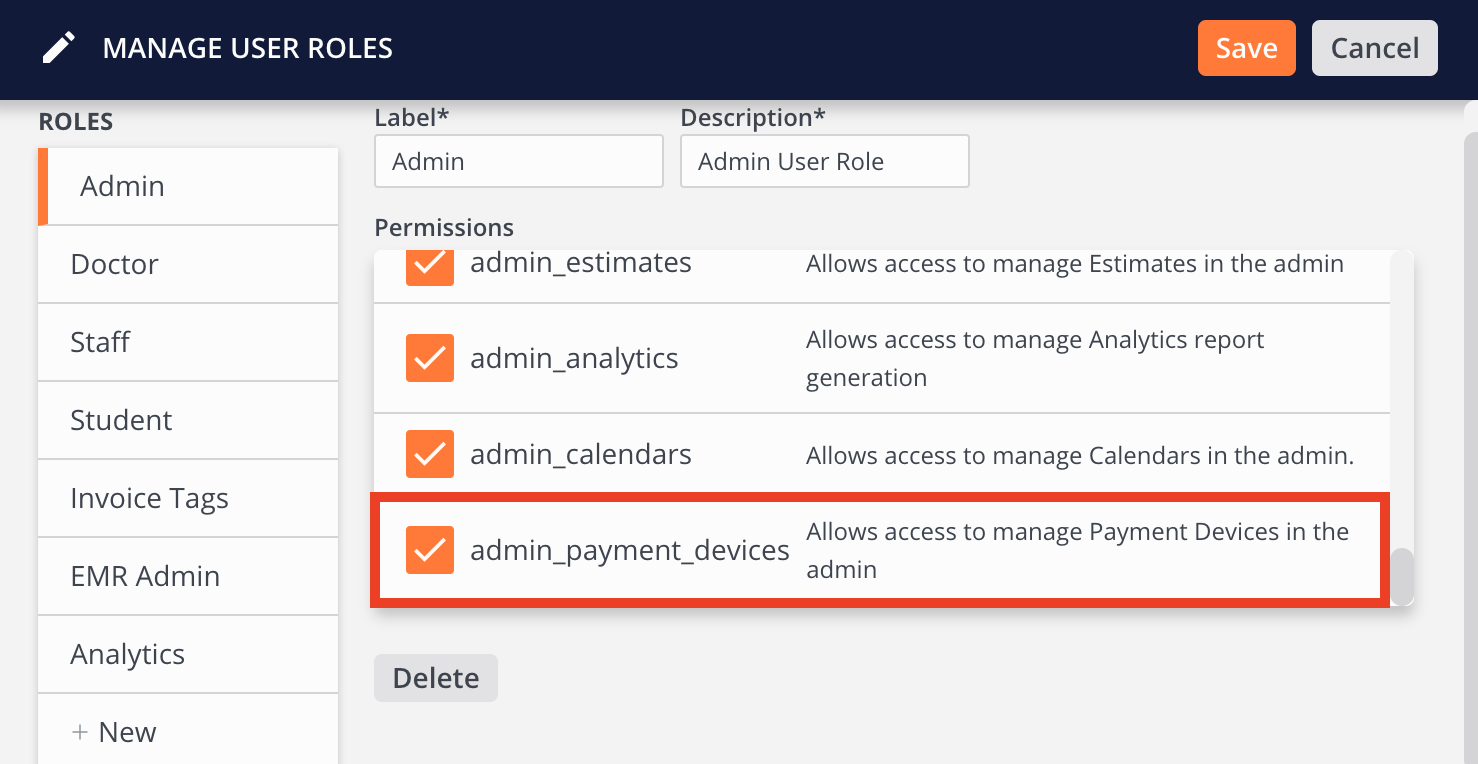The width and height of the screenshot is (1478, 764).
Task: Open the Invoice Tags role
Action: tap(188, 498)
